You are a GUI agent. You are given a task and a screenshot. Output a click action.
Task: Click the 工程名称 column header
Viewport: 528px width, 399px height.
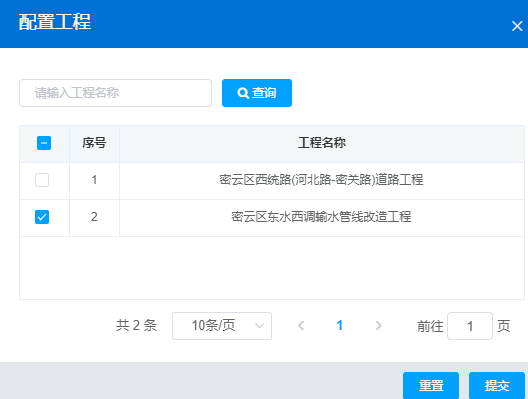(x=322, y=143)
